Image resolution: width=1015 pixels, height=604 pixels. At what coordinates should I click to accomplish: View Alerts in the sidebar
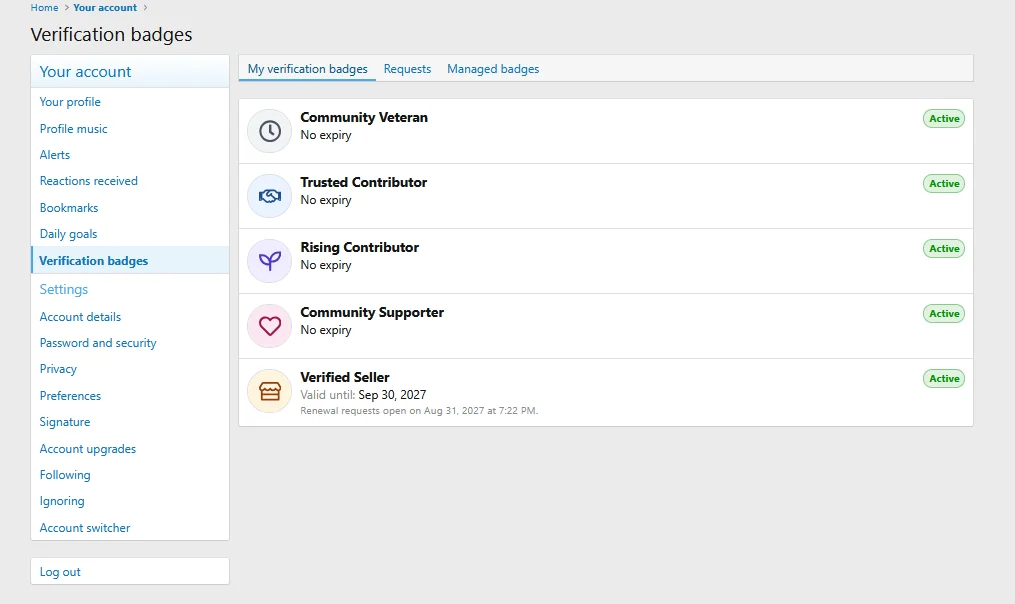tap(54, 155)
